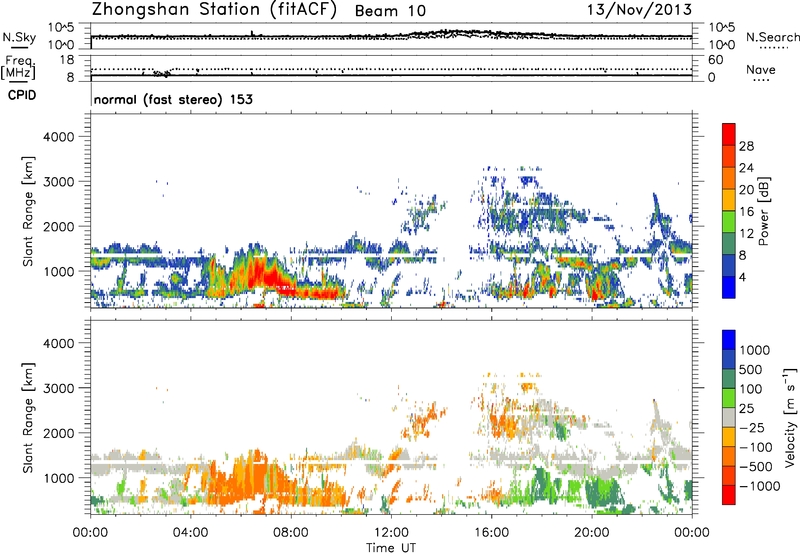Viewport: 800px width, 554px height.
Task: Select the right 10^0 noise axis tick
Action: point(721,45)
